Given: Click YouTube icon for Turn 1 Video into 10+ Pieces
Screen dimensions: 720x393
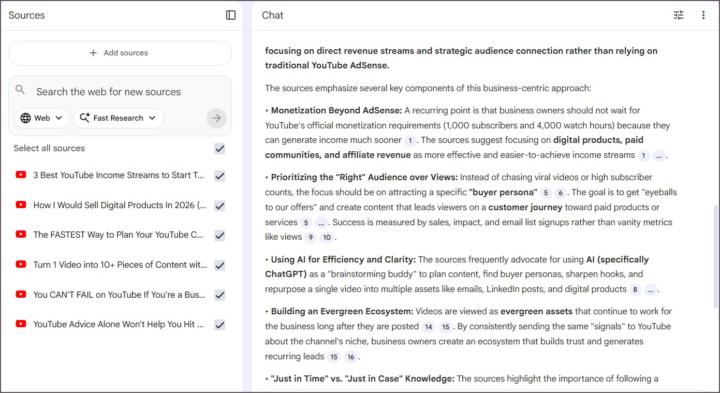Looking at the screenshot, I should [x=21, y=264].
